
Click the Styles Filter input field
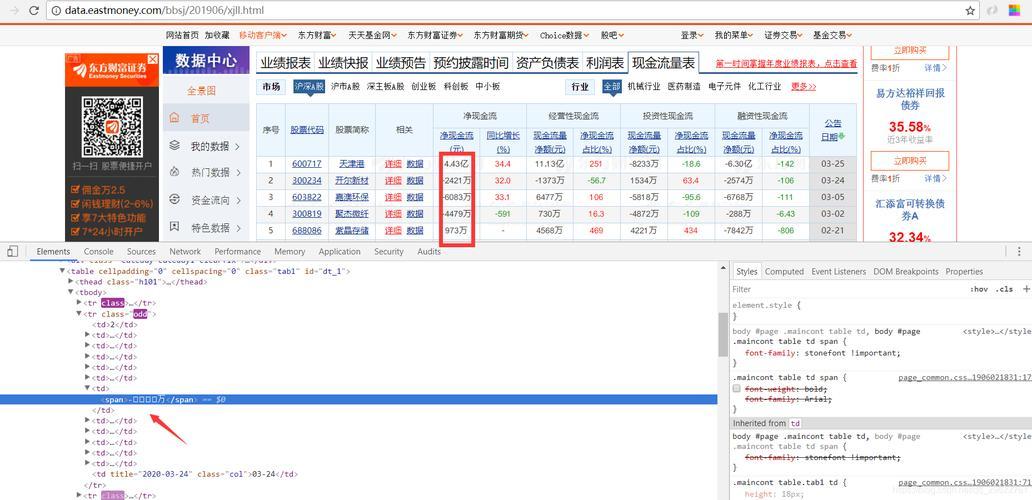[846, 289]
